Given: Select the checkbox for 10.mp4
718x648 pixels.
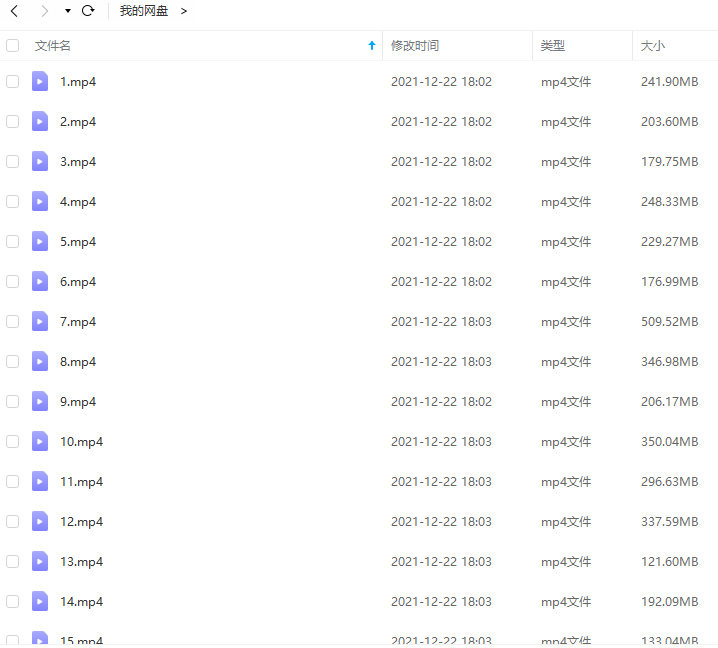Looking at the screenshot, I should coord(12,441).
